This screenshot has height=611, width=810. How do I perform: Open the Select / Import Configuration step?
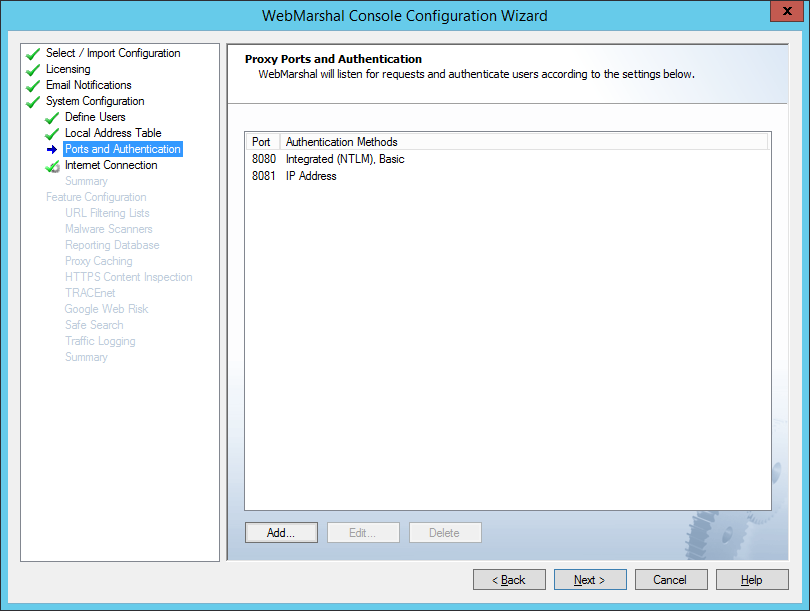coord(113,53)
